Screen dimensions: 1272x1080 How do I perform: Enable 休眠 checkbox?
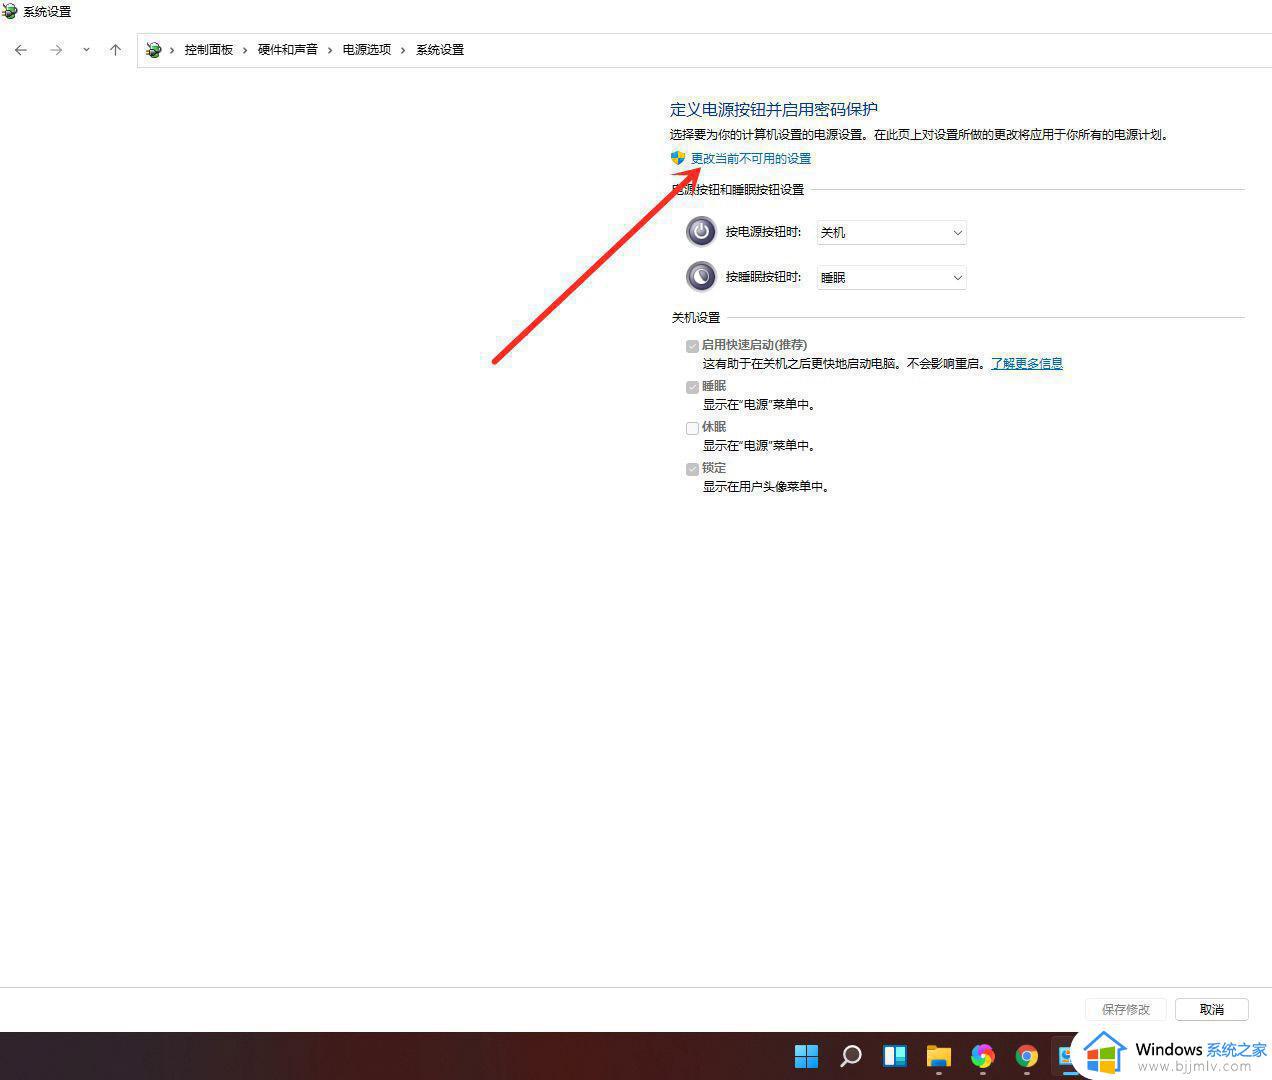(x=692, y=428)
